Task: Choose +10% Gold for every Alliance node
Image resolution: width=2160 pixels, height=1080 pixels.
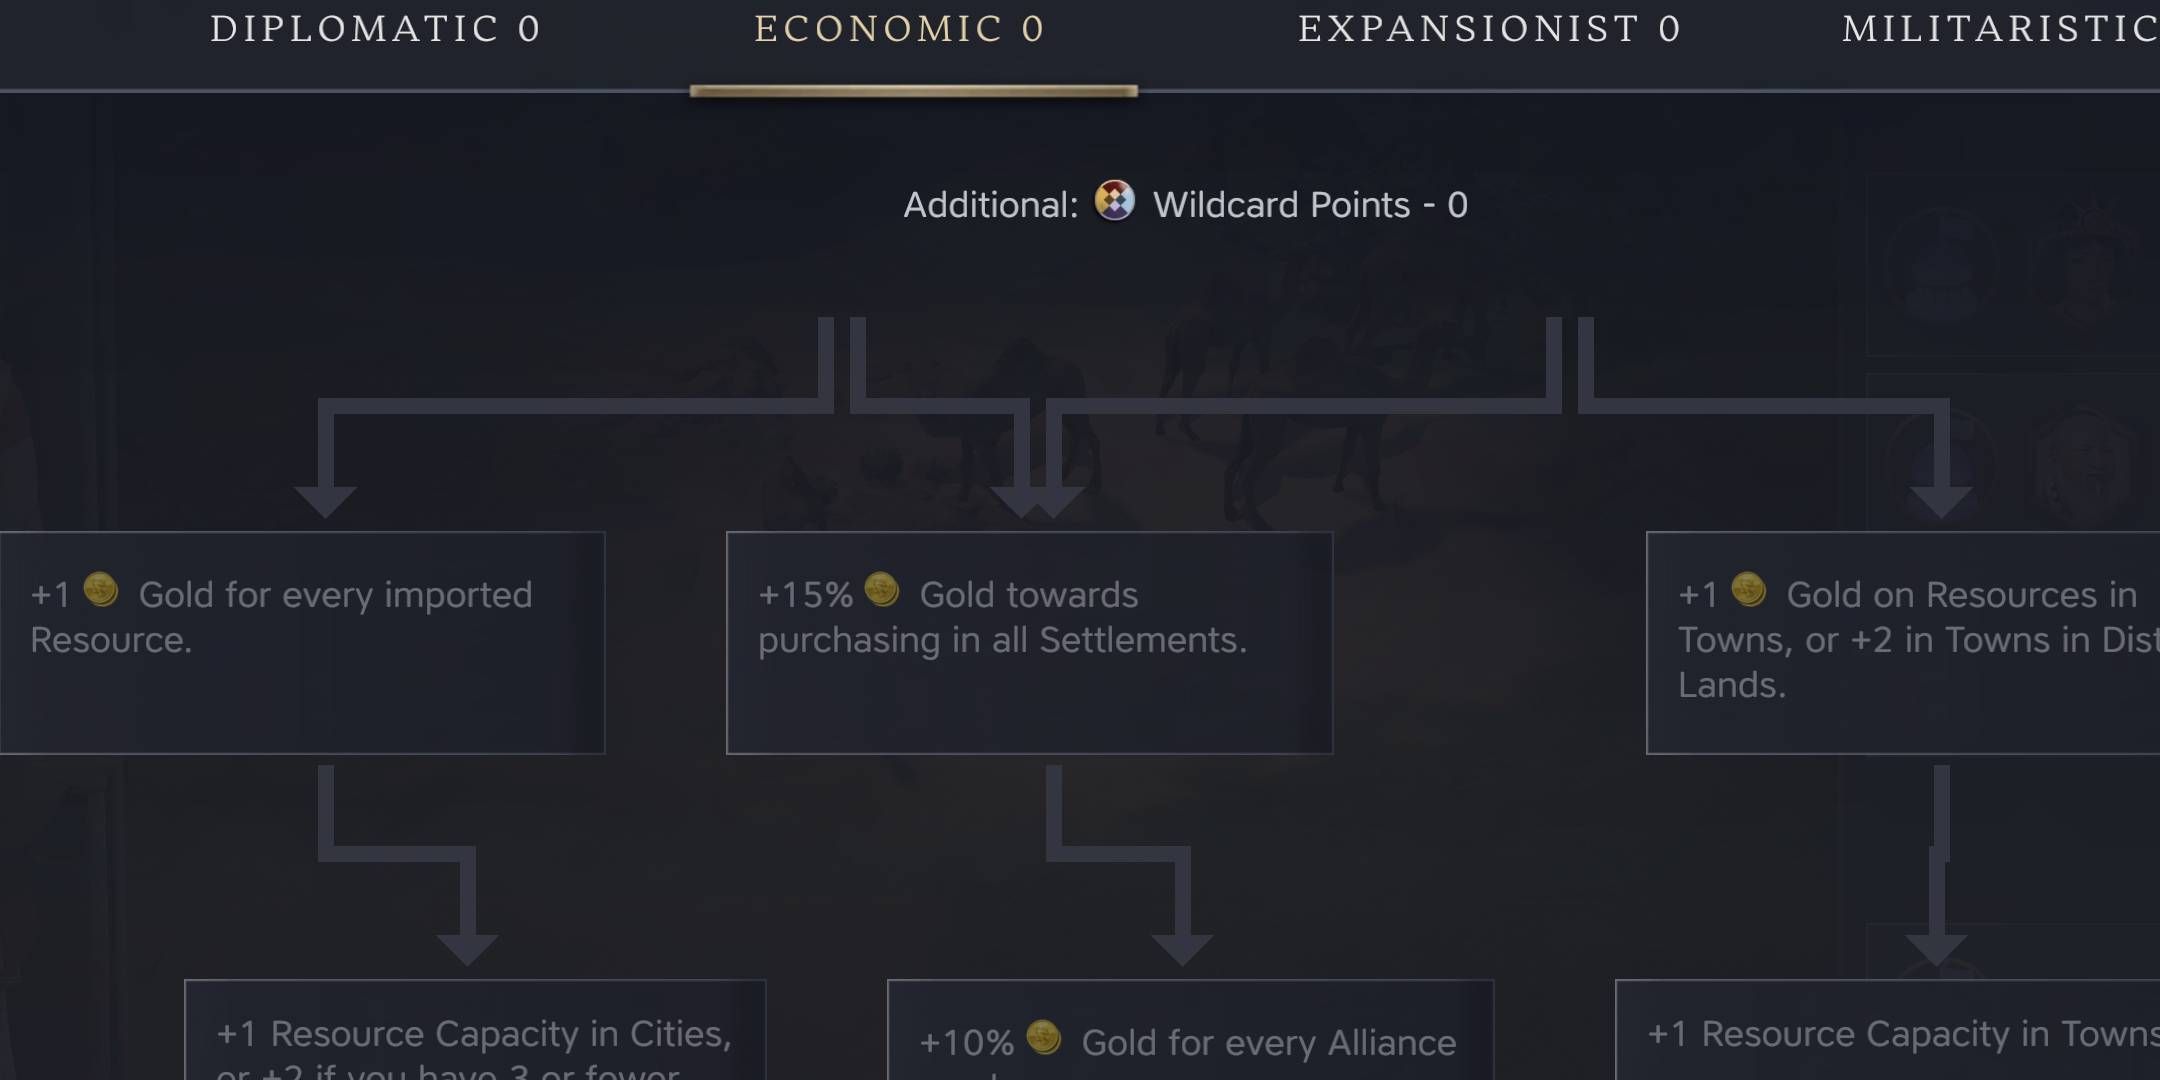Action: coord(1190,1030)
